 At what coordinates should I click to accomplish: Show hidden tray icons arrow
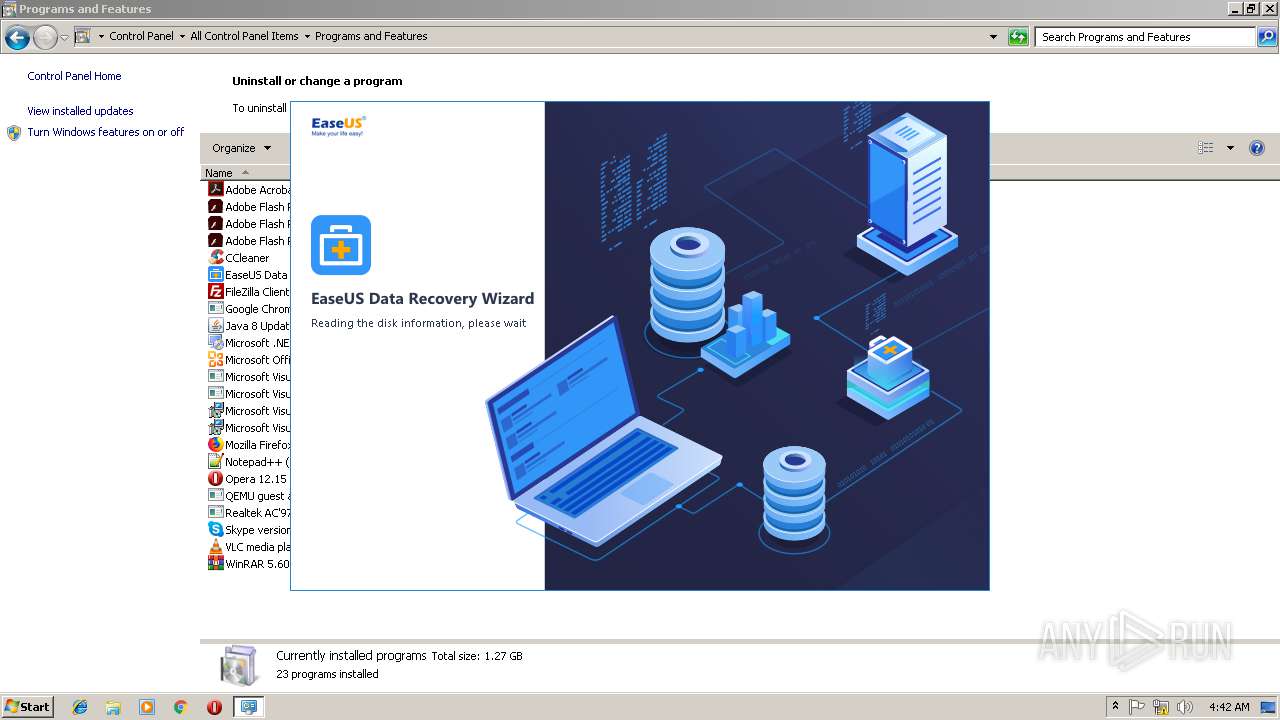[1115, 707]
